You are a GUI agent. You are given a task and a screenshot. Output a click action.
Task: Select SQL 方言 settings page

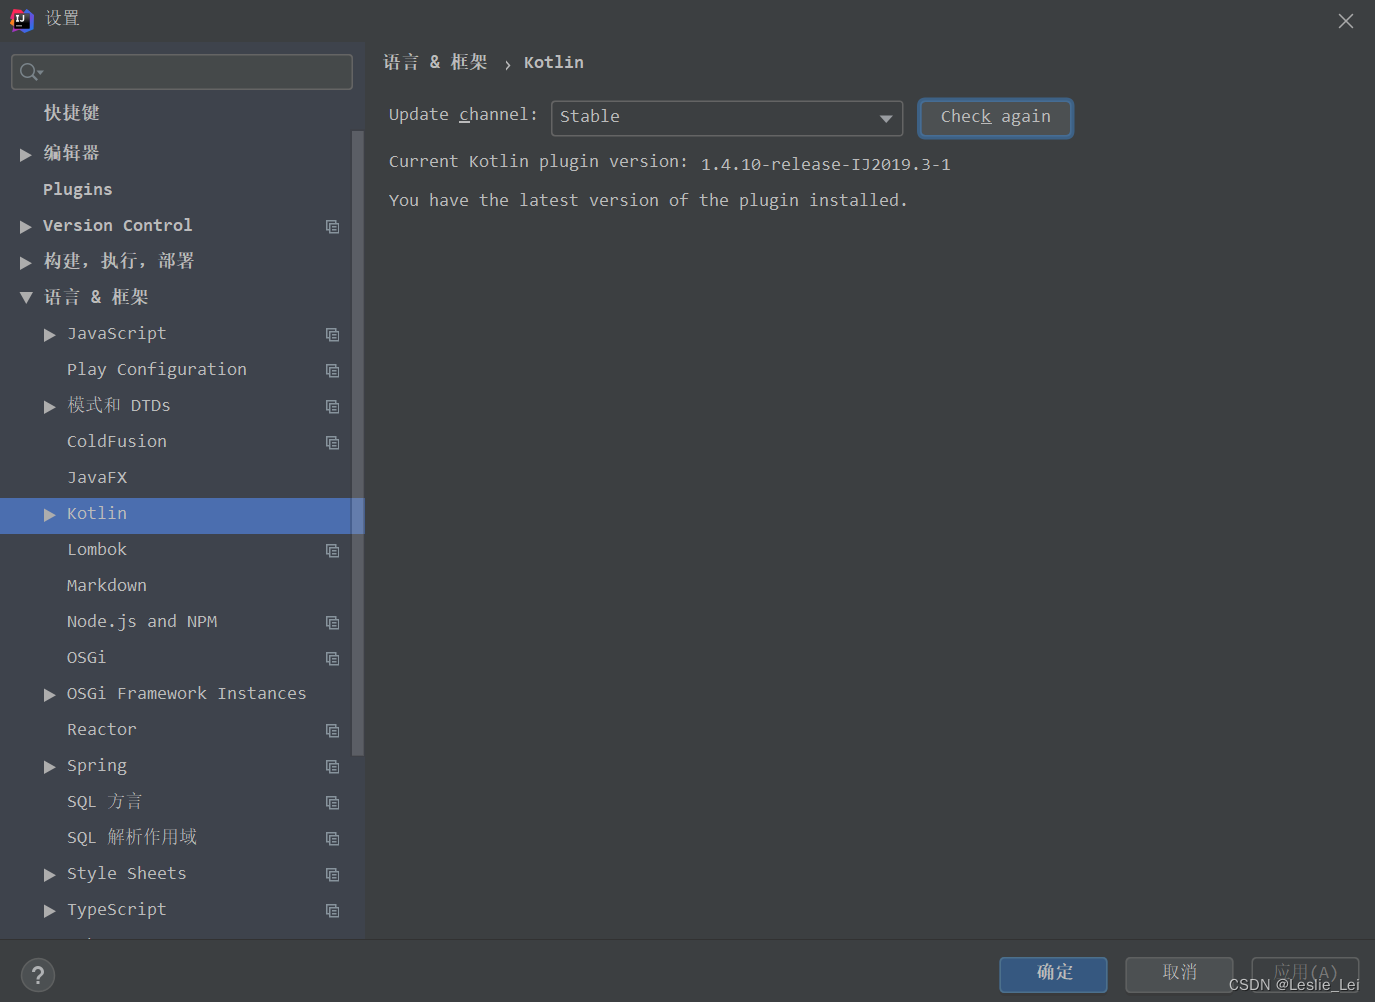105,801
